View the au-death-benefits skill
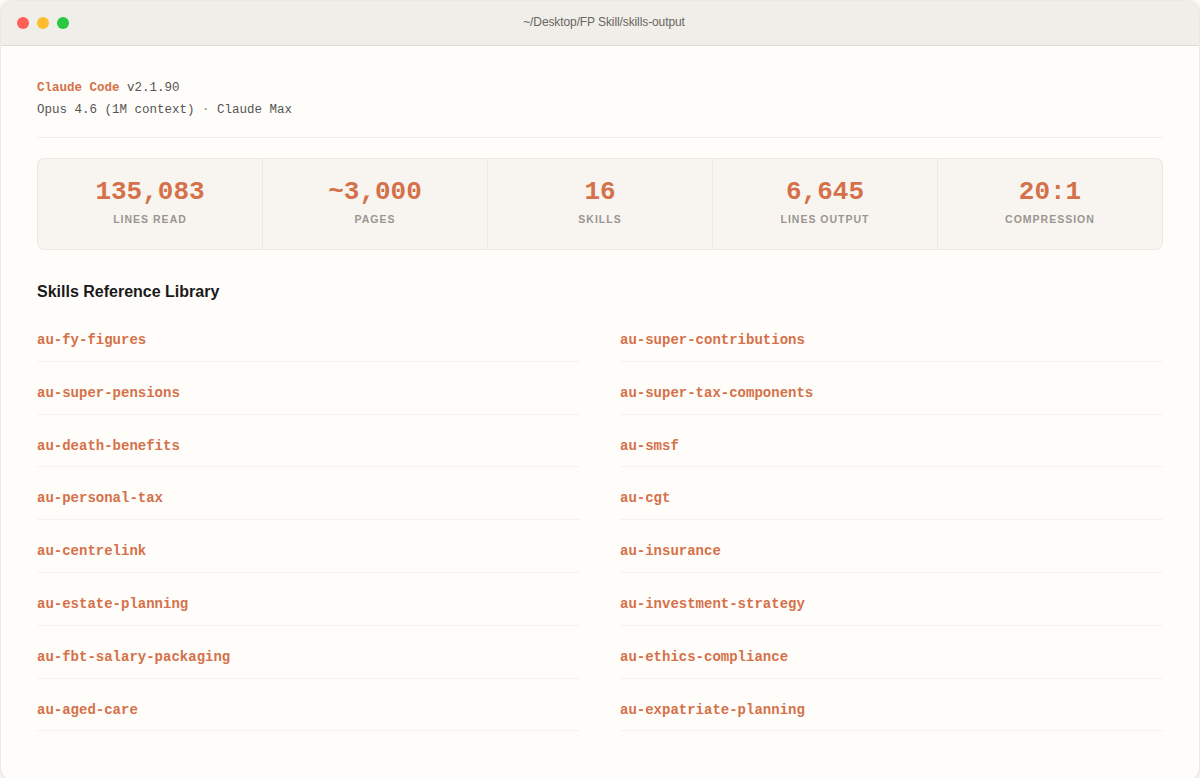Viewport: 1200px width, 778px height. (x=108, y=446)
